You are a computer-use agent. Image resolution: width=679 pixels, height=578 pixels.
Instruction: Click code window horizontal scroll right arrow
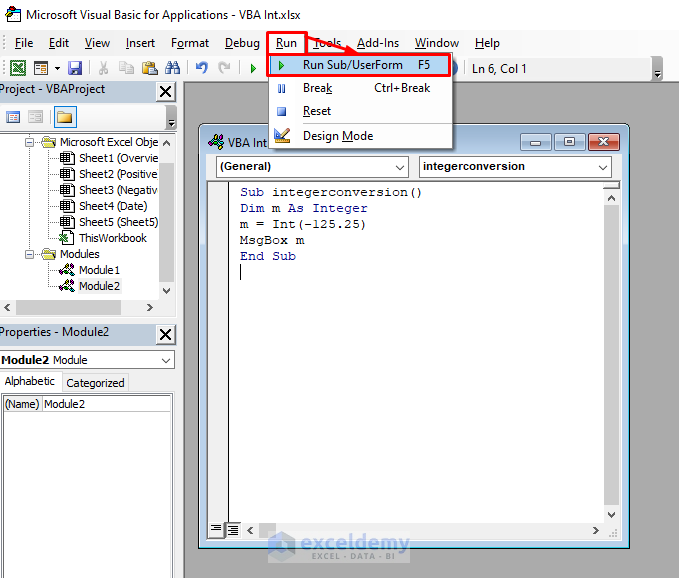coord(596,530)
